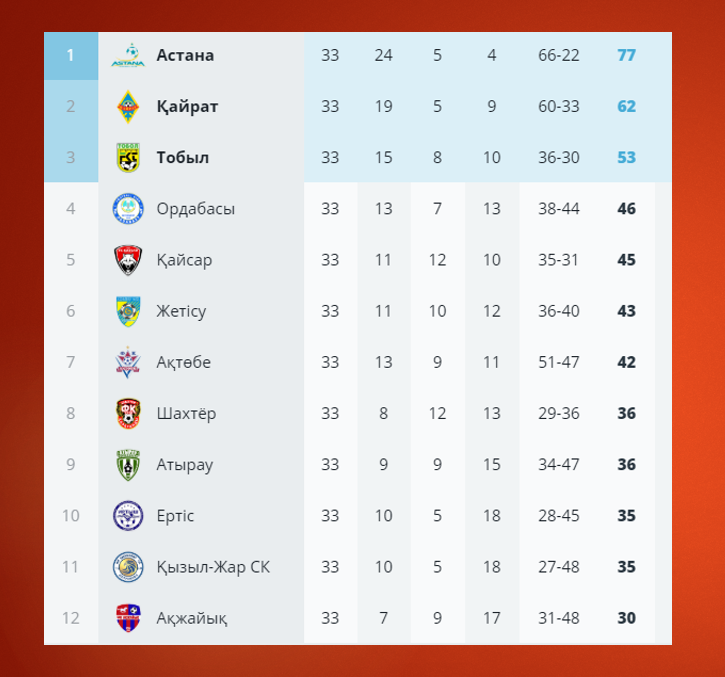Click the Қайрат club crest

tap(128, 107)
